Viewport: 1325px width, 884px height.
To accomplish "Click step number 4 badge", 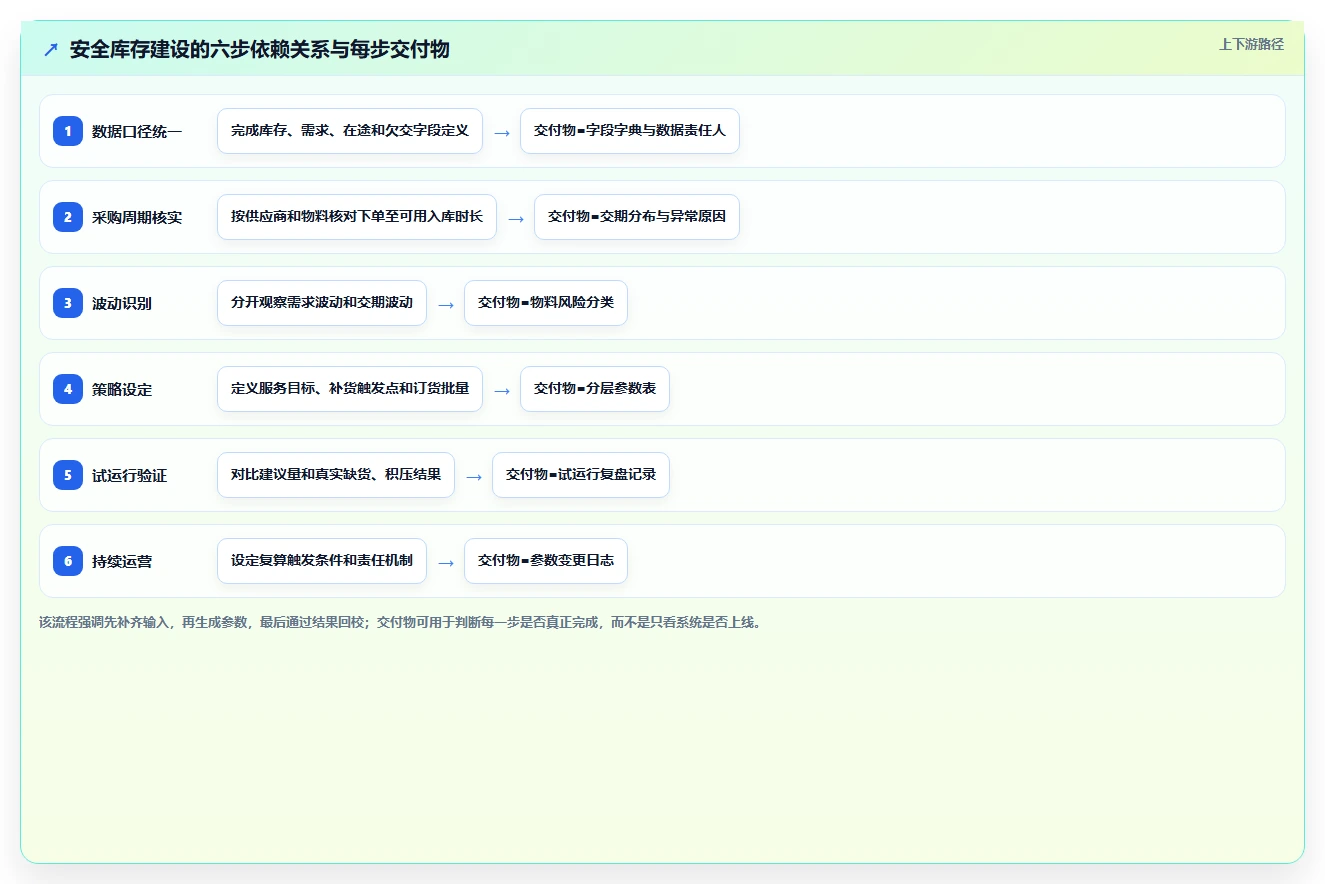I will click(x=68, y=388).
